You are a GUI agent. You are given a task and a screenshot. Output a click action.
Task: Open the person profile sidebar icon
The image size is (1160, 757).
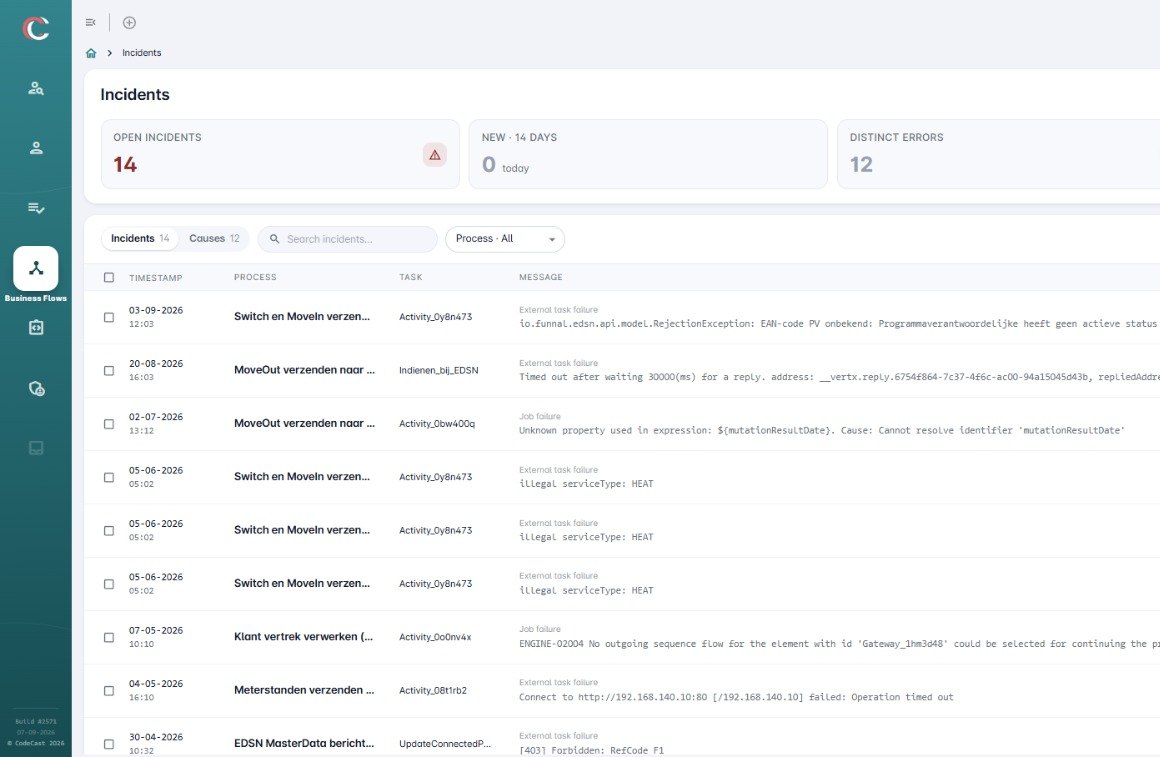click(x=36, y=148)
